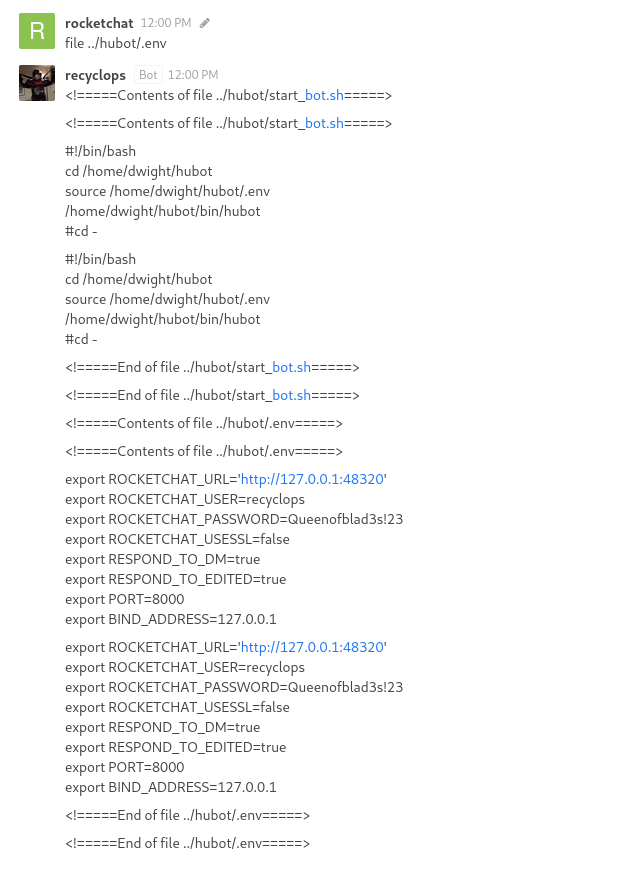Click the last 'End of file ../hubot/.env' line
Screen dimensions: 636x889
pos(188,843)
